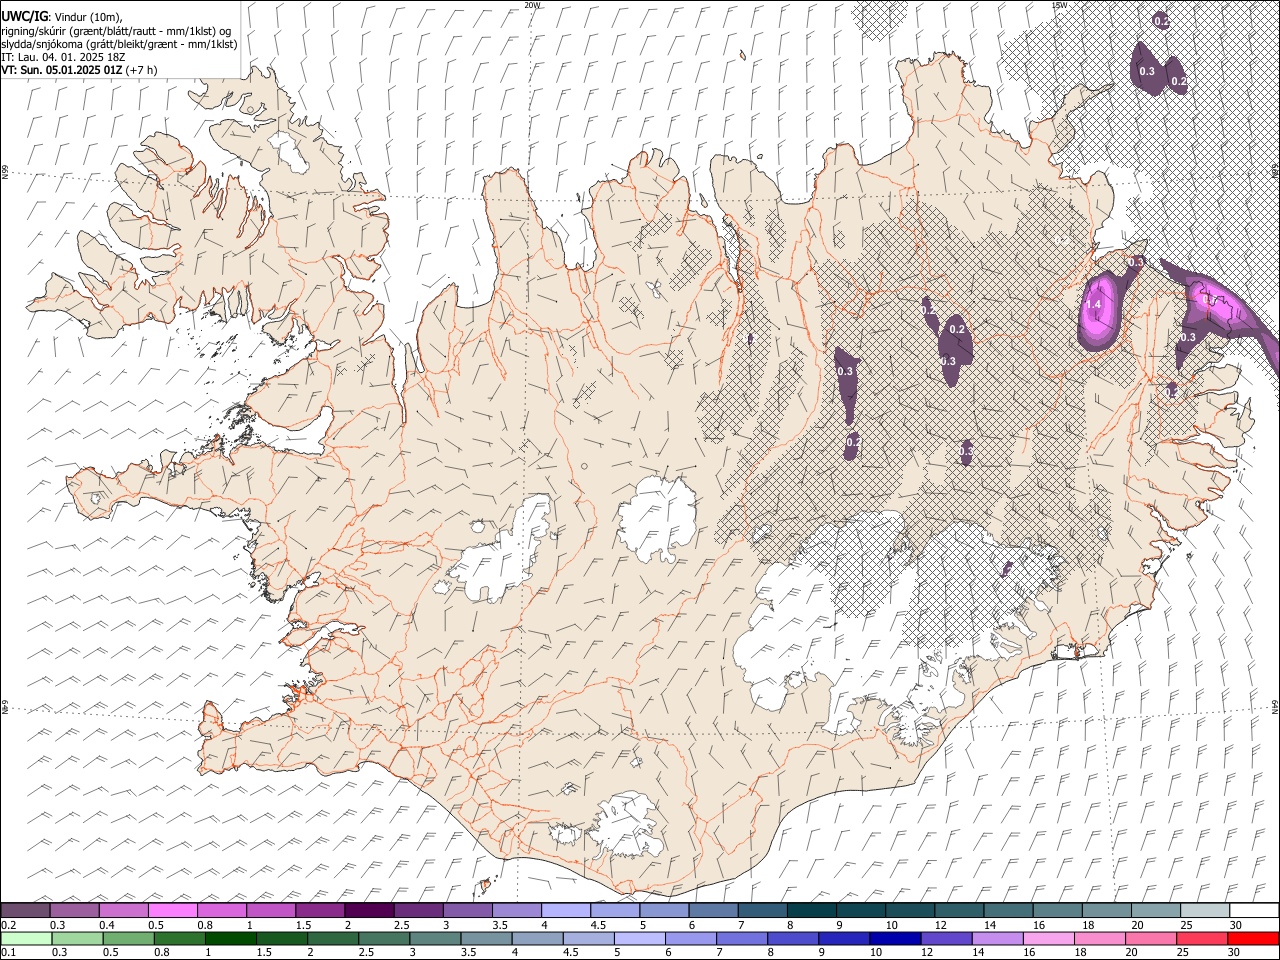The image size is (1280, 960).
Task: Select the 'Vindur (10m)' header text
Action: coord(86,17)
